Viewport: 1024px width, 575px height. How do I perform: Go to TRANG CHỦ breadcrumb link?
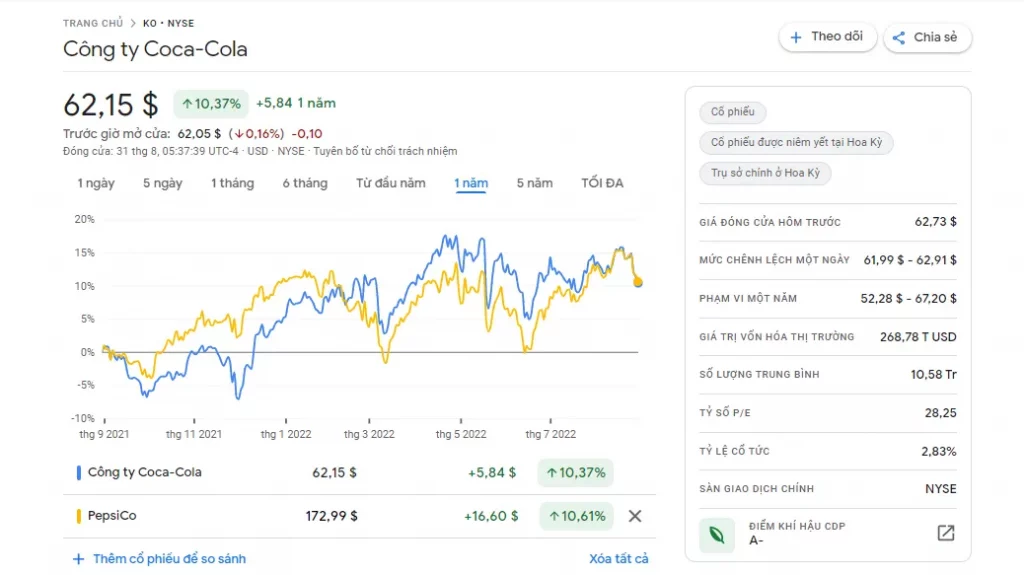pos(93,24)
